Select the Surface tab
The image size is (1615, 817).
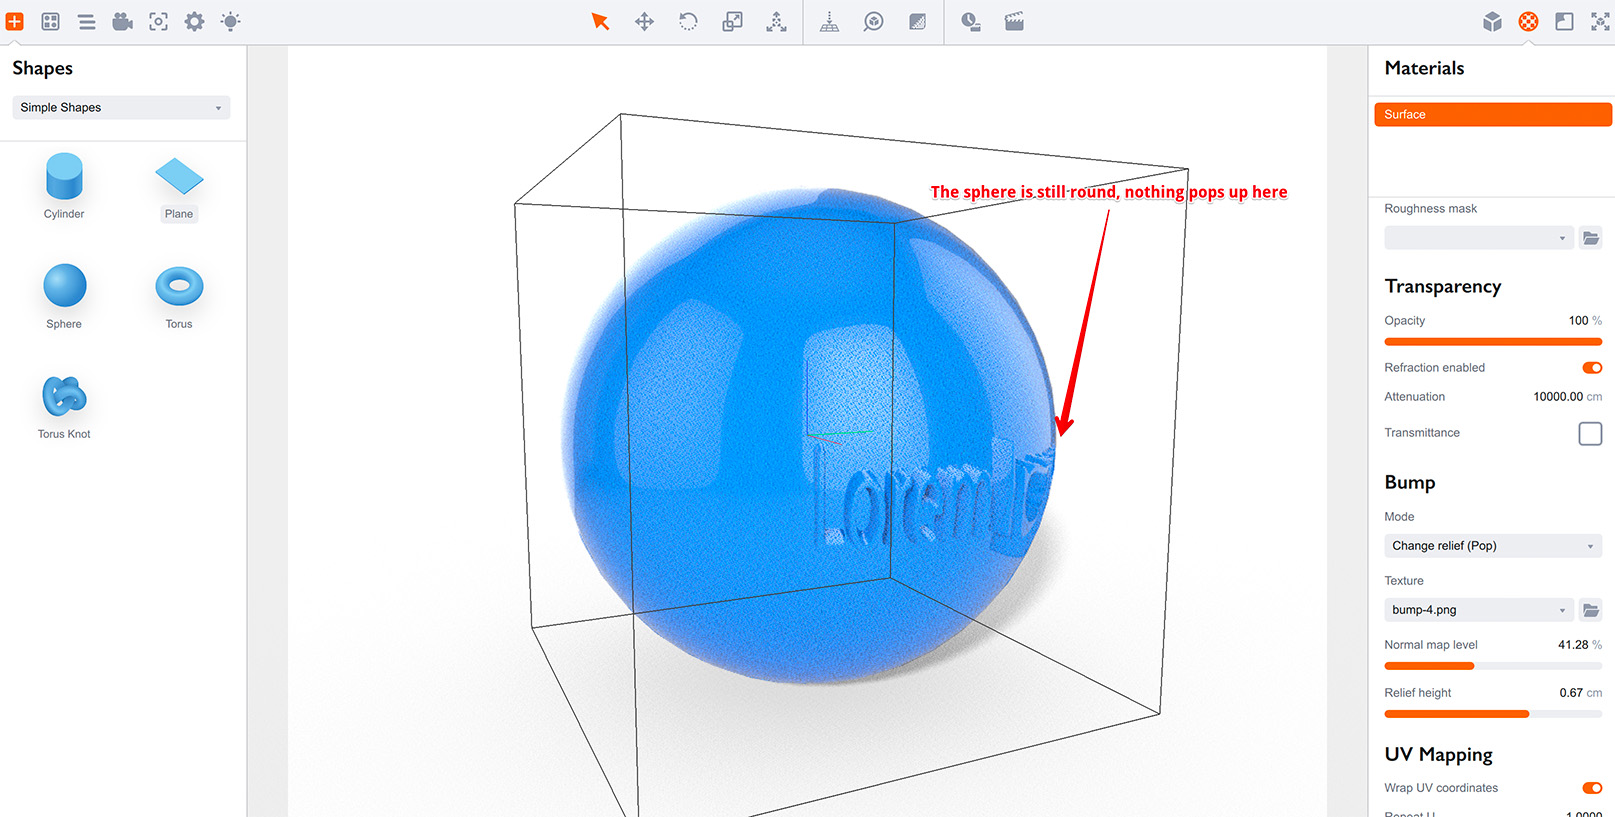tap(1492, 115)
